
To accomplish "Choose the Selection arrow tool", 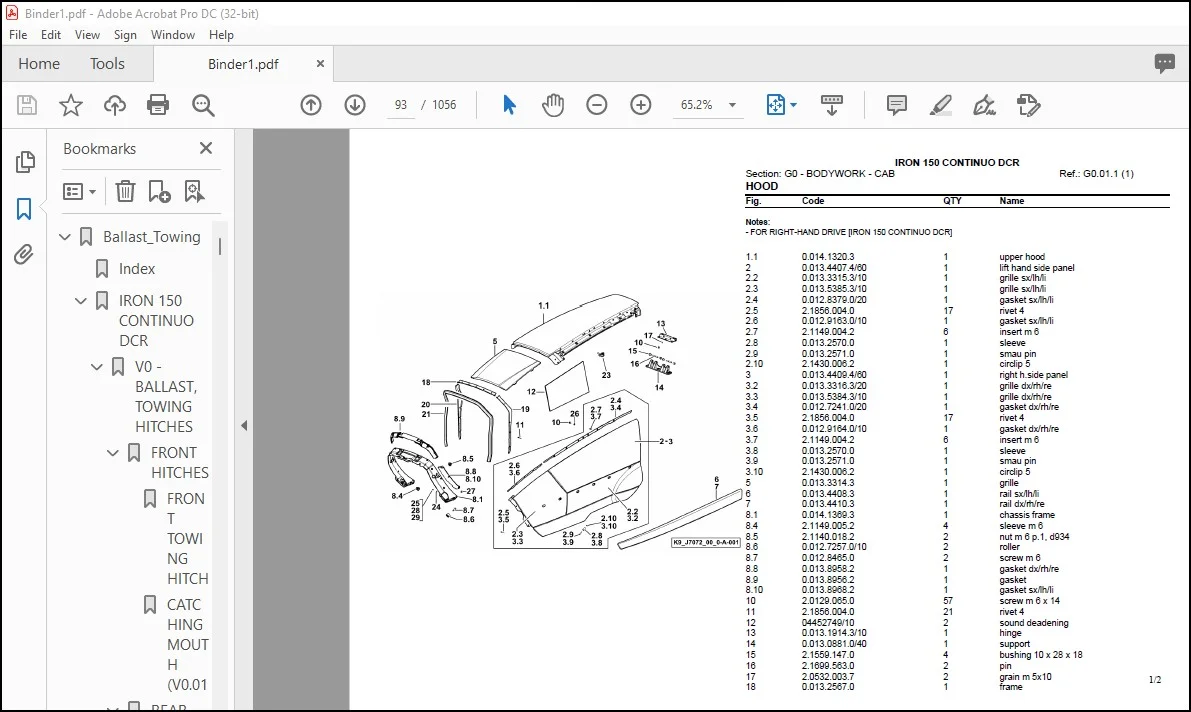I will point(509,105).
